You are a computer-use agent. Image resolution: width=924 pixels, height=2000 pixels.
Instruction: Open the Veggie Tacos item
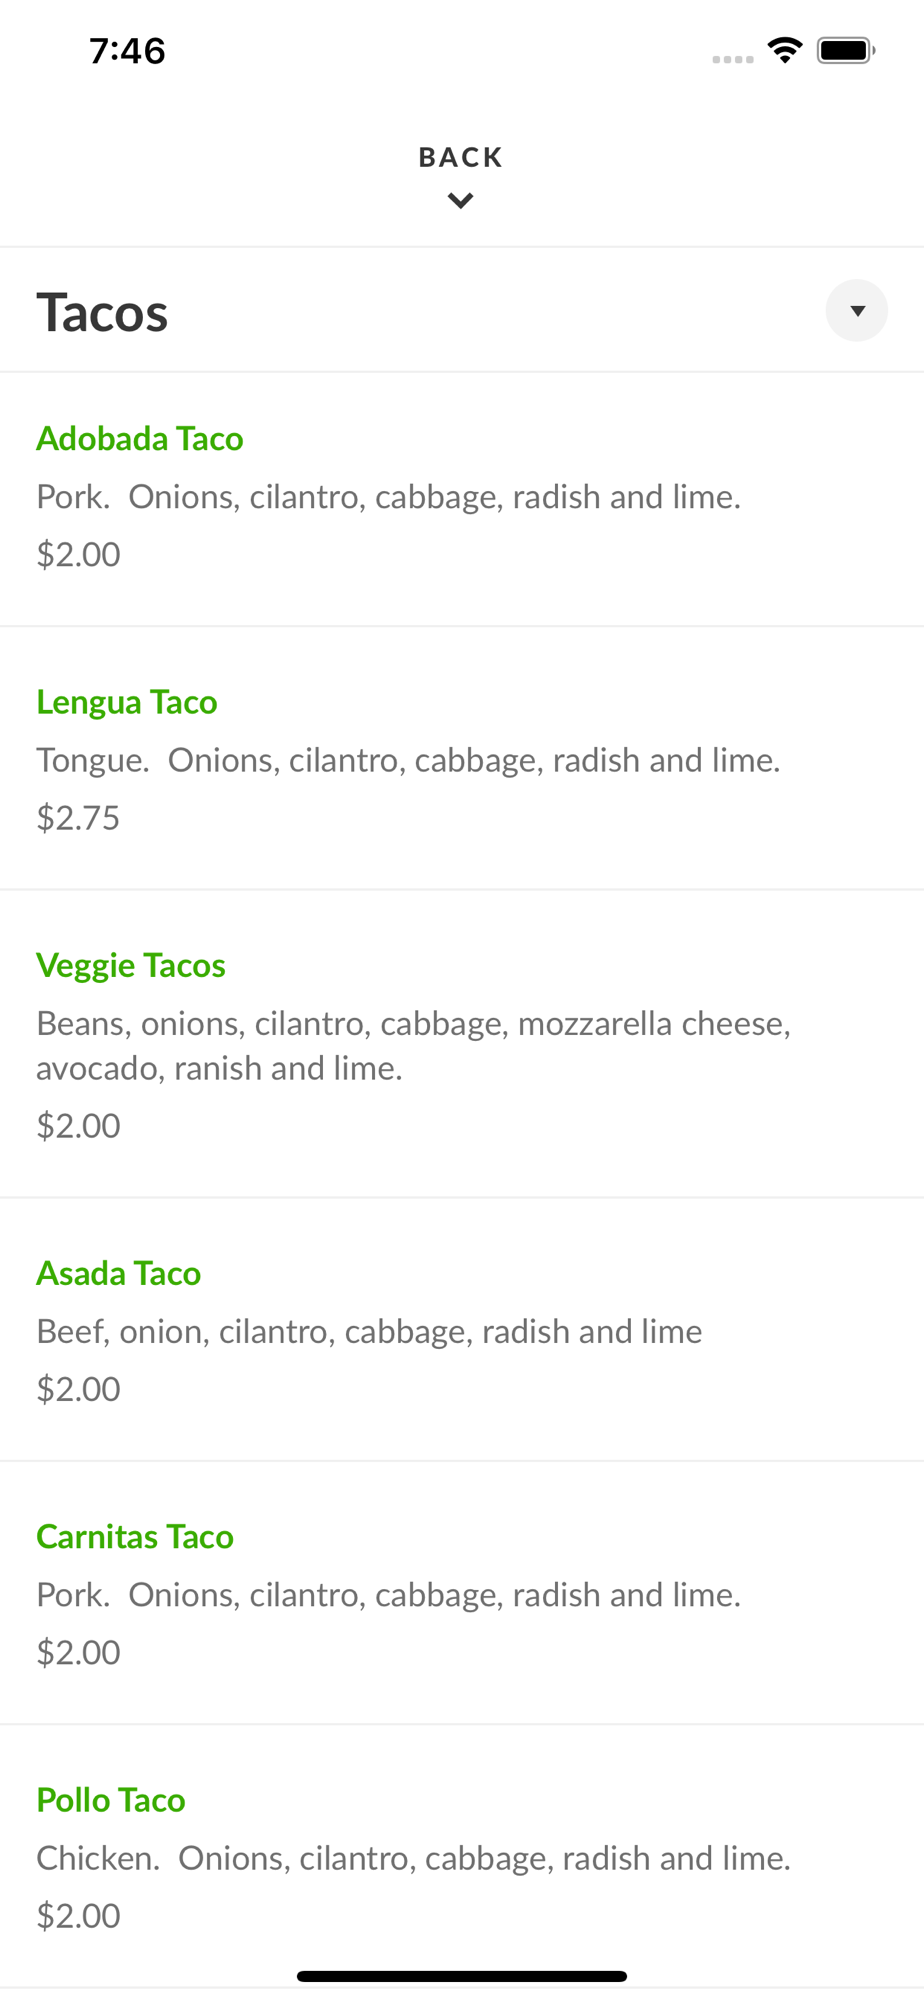(x=131, y=965)
